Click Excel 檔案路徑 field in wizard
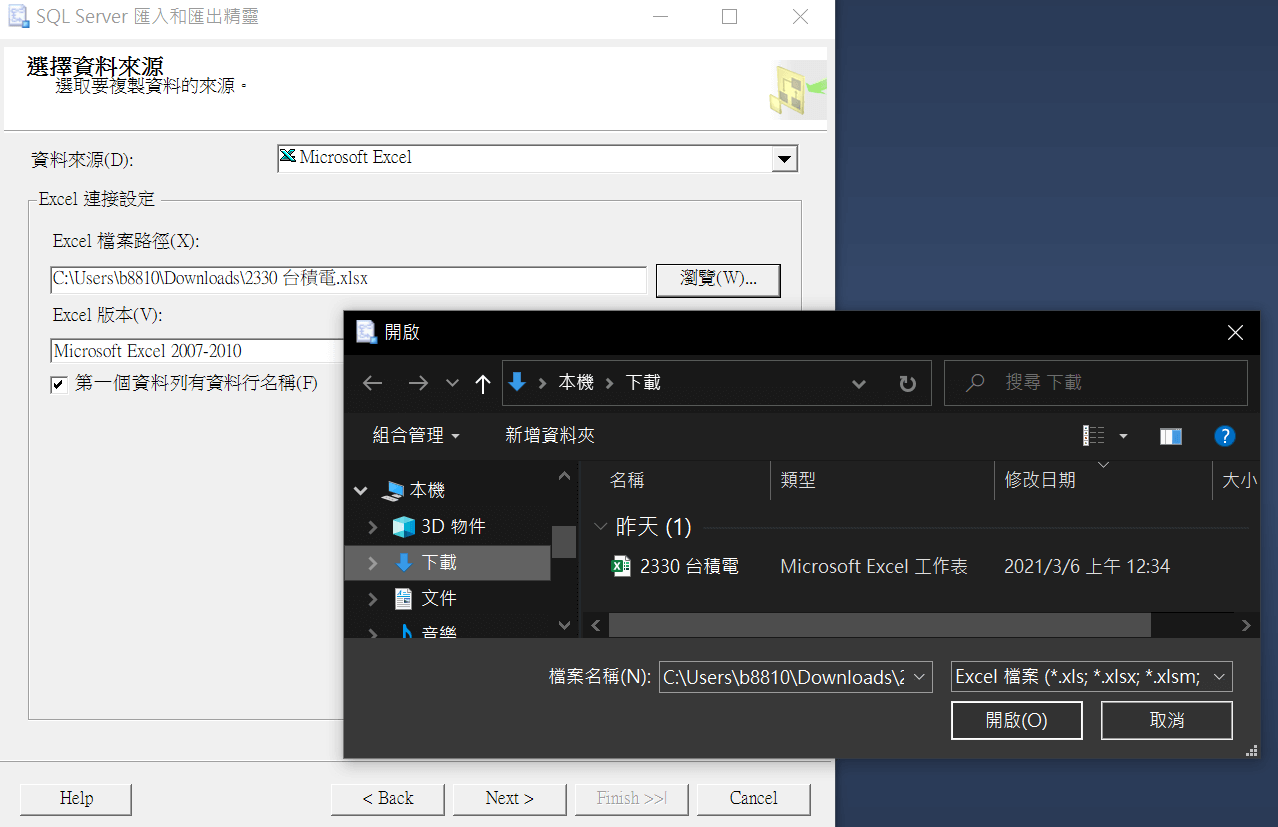Image resolution: width=1278 pixels, height=827 pixels. (x=348, y=279)
